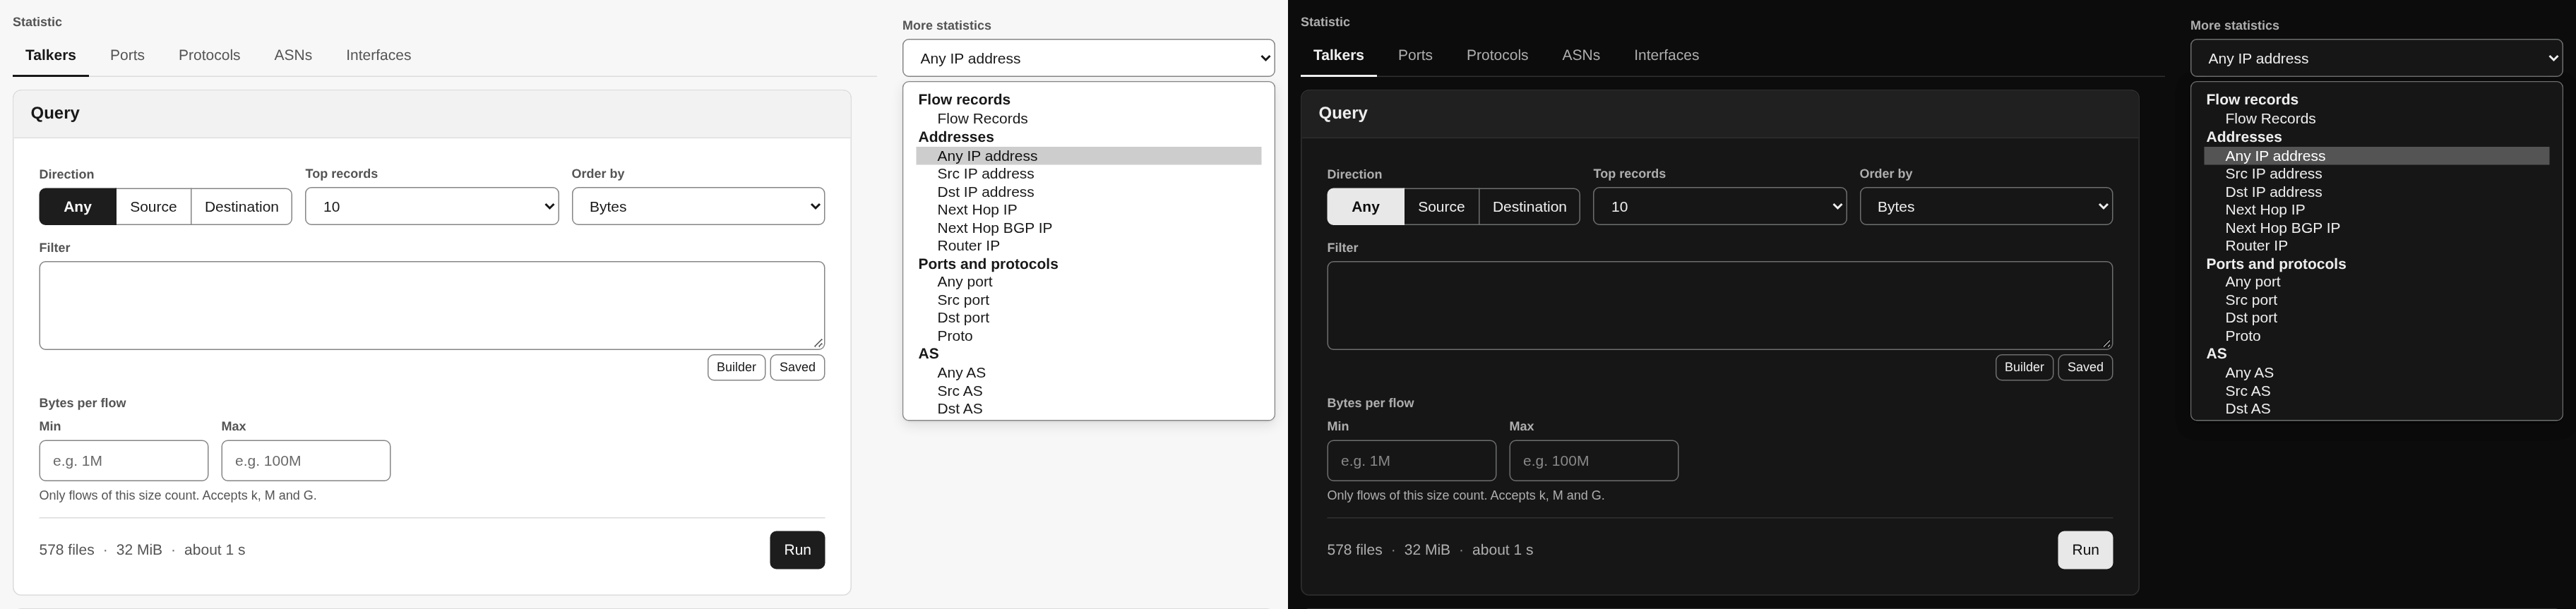
Task: Open the Ports tab in light panel
Action: pos(127,56)
